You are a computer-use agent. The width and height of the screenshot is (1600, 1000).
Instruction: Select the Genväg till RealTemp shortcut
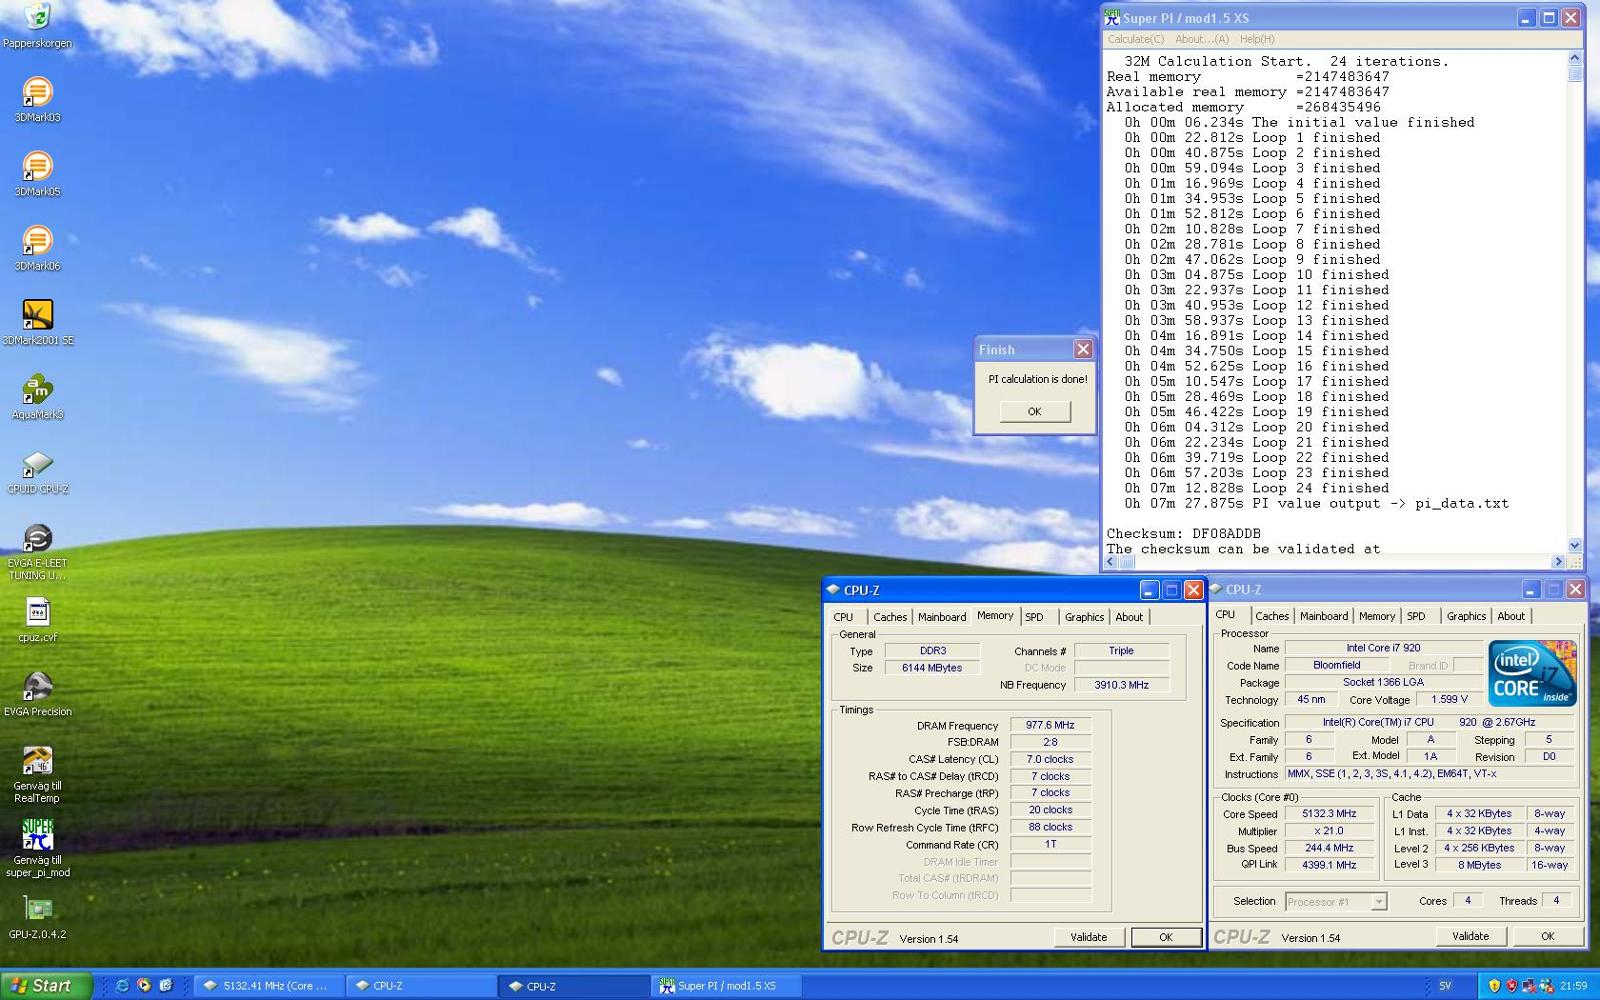coord(37,774)
